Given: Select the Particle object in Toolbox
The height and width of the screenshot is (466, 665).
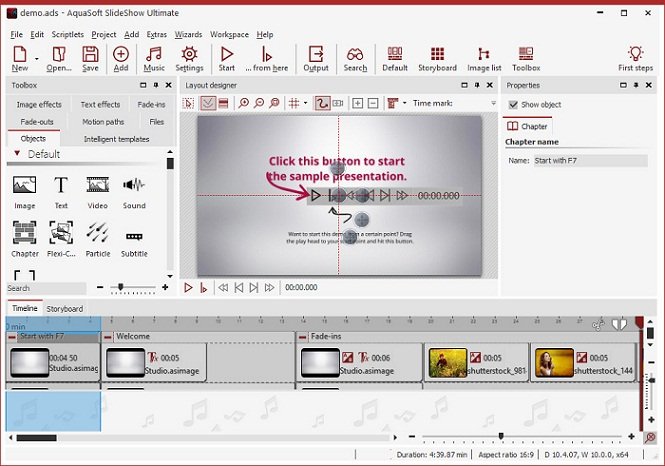Looking at the screenshot, I should [98, 240].
